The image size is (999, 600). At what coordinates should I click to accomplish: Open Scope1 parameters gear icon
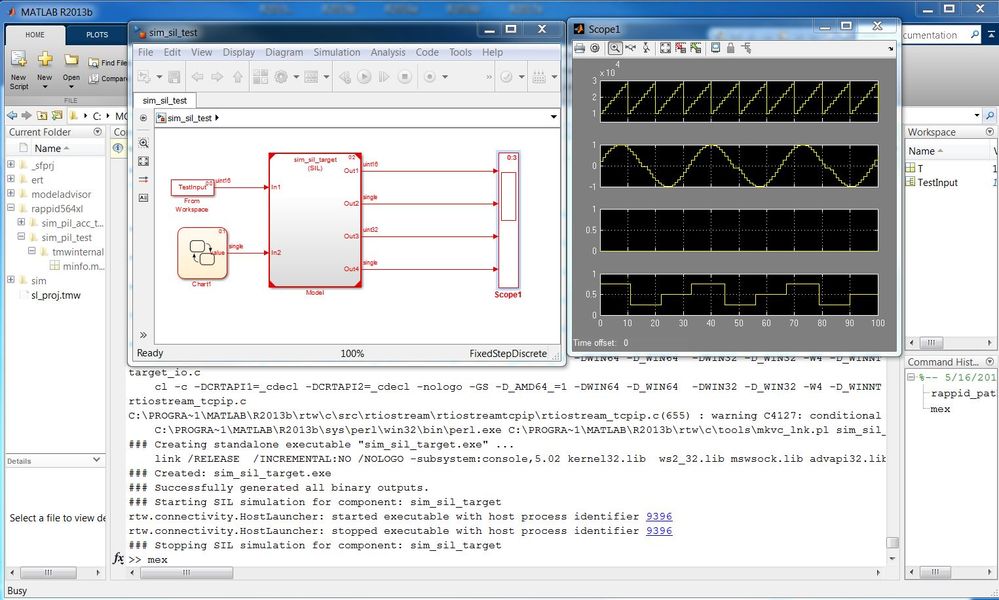595,48
